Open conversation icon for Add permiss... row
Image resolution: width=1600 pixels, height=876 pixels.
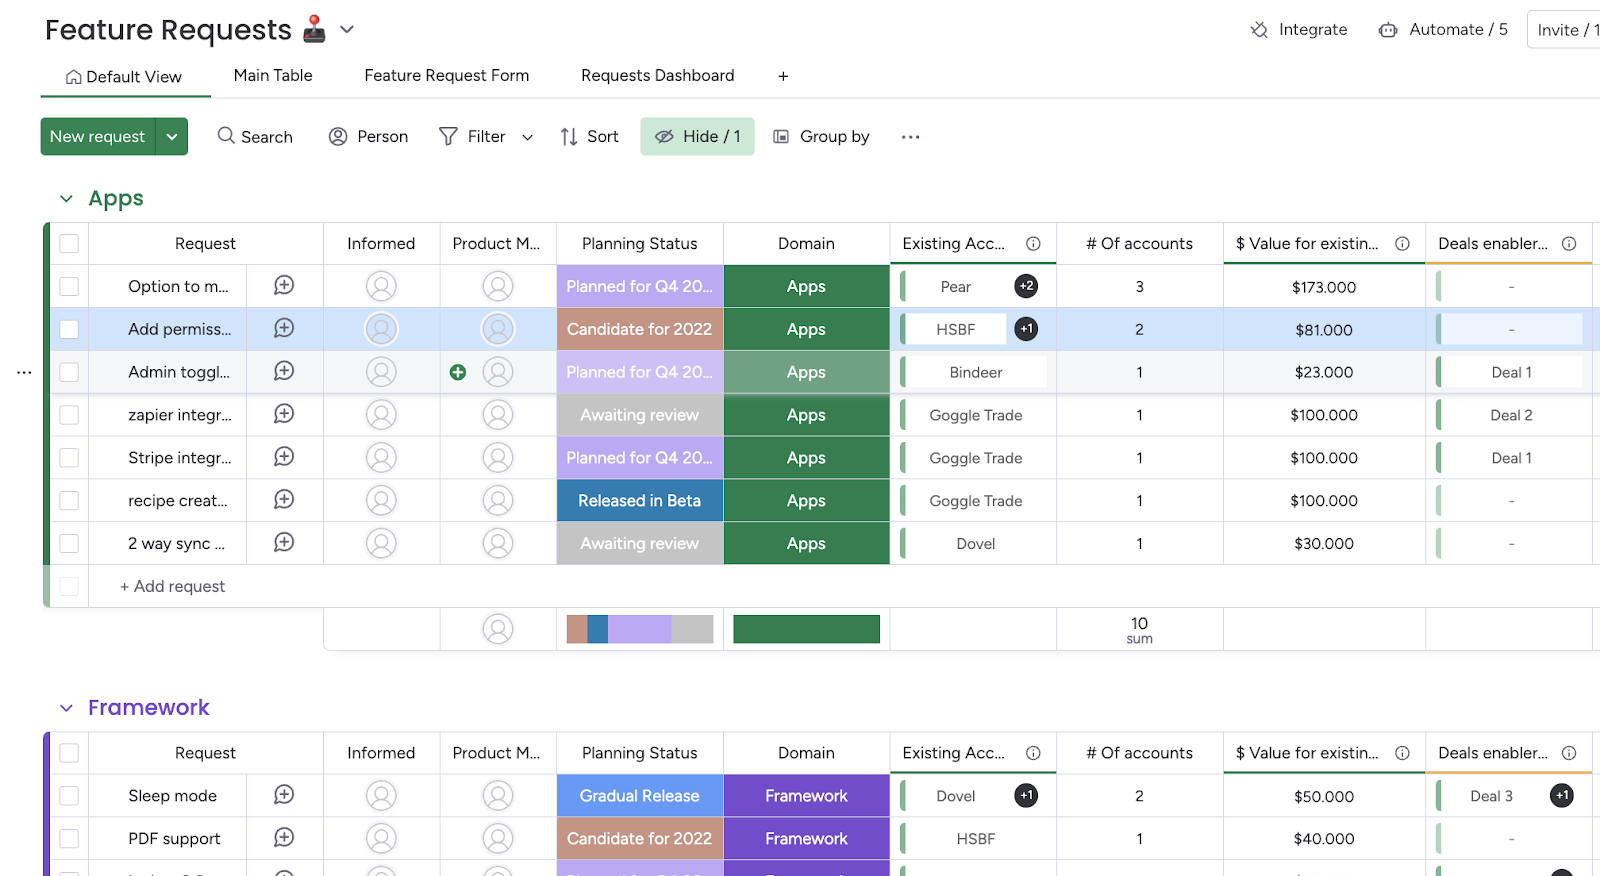point(284,328)
